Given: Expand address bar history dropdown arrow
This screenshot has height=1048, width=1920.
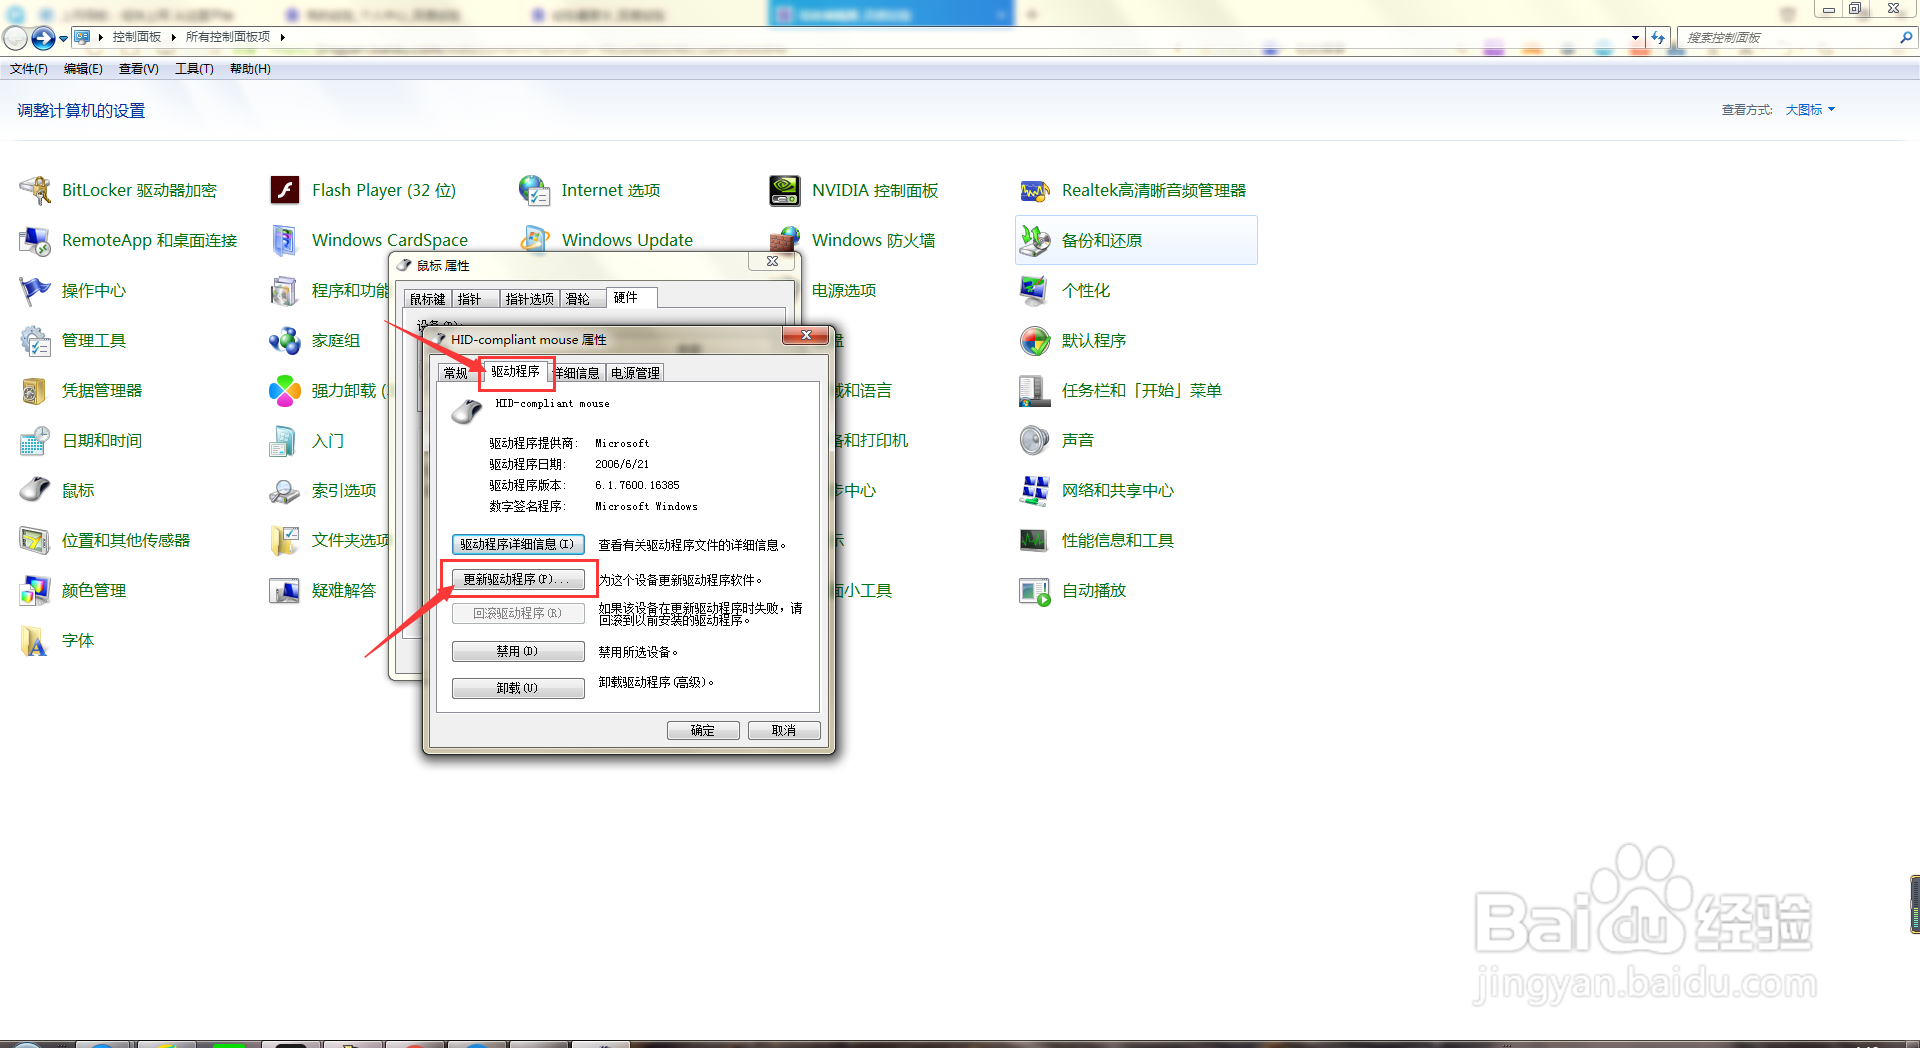Looking at the screenshot, I should click(1635, 37).
